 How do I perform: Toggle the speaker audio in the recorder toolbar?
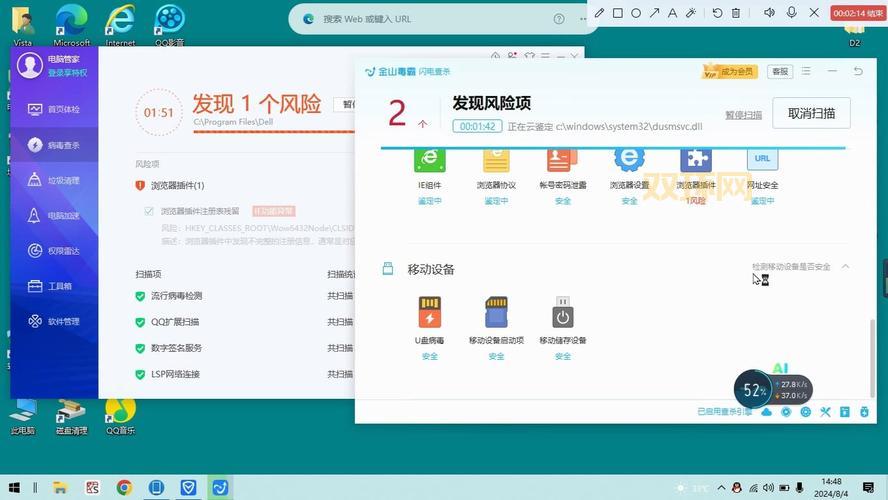tap(769, 12)
